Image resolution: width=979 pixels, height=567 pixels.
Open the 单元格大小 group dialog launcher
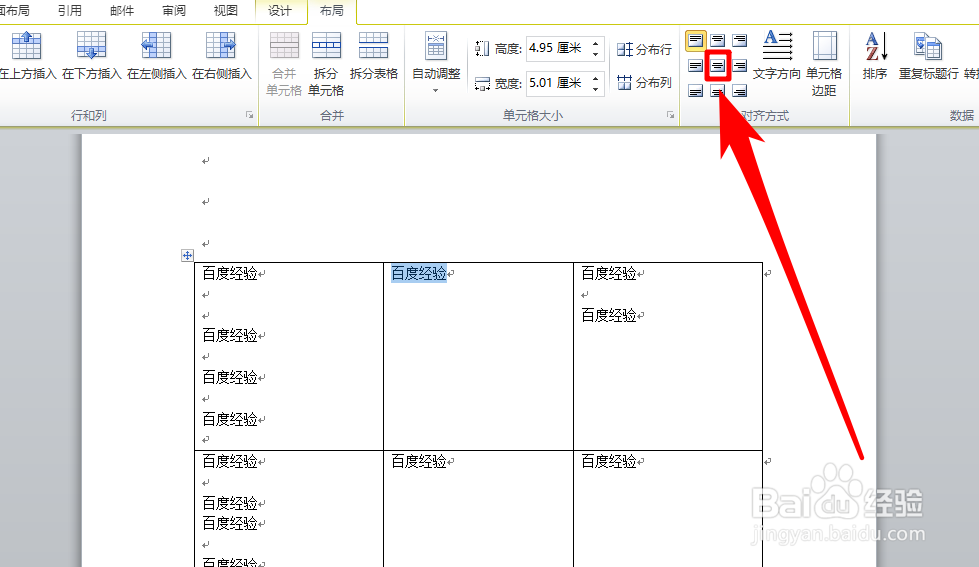point(671,115)
